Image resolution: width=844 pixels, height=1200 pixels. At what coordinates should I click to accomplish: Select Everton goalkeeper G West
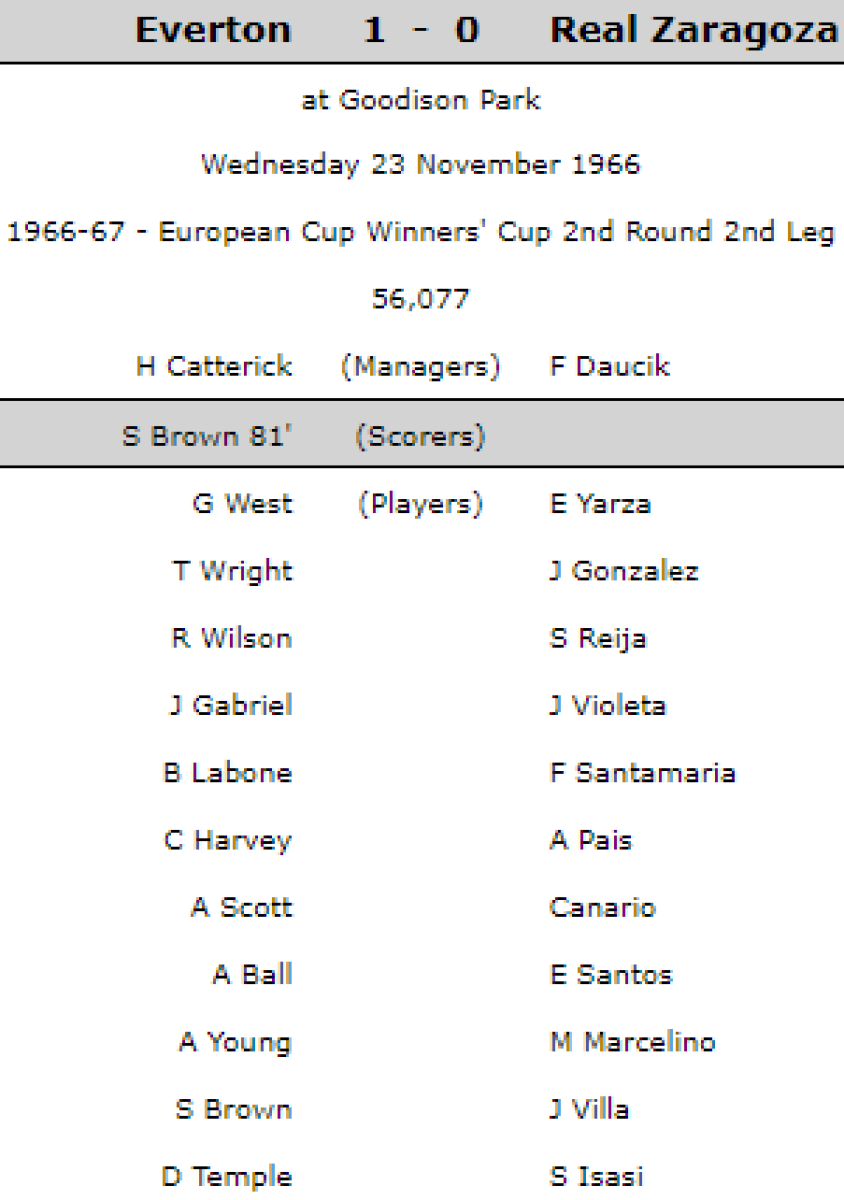242,504
